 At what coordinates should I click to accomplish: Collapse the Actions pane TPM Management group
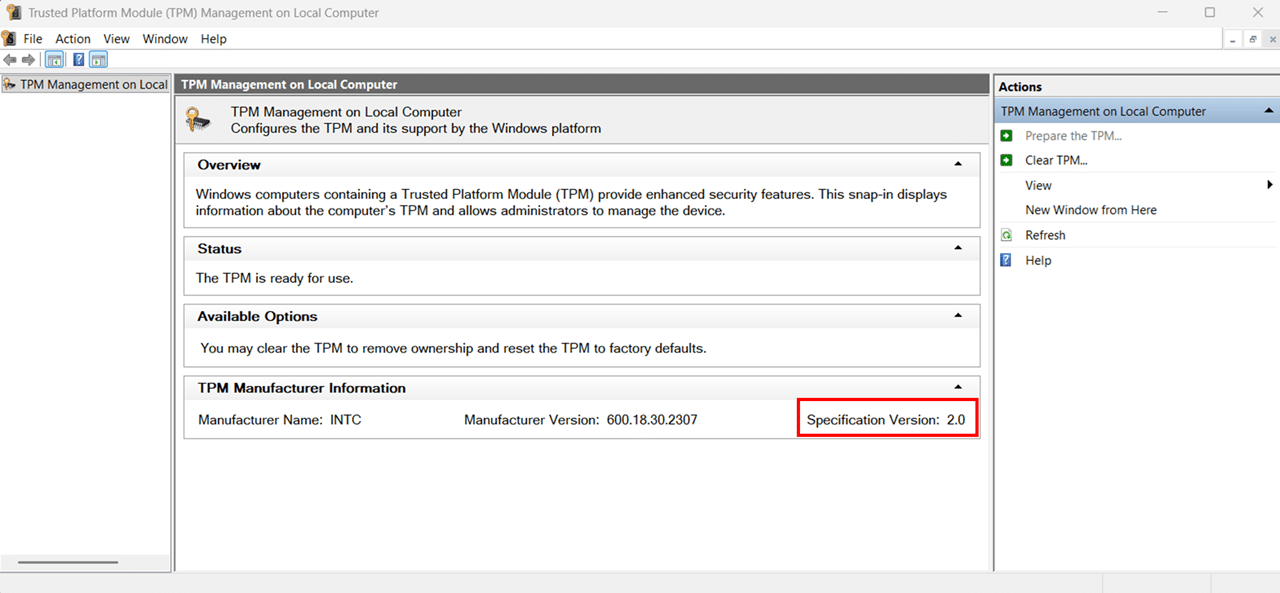point(1269,111)
